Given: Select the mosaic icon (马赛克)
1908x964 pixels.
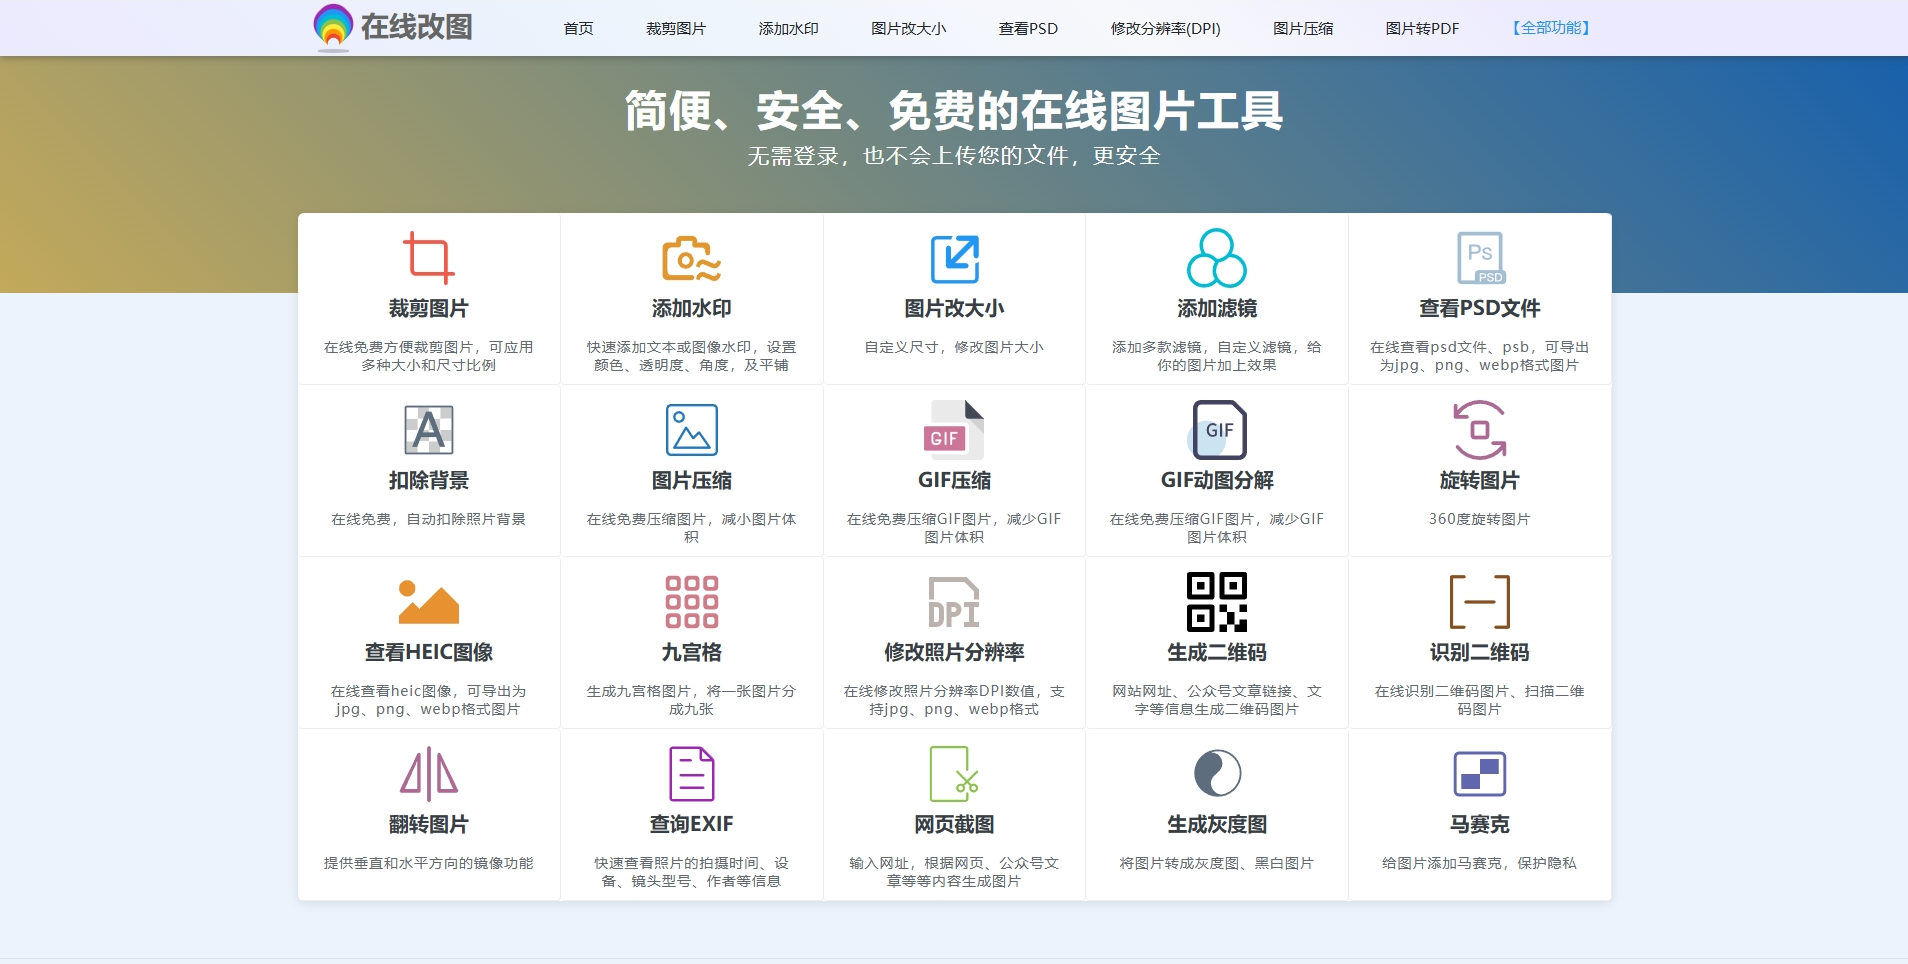Looking at the screenshot, I should coord(1479,774).
